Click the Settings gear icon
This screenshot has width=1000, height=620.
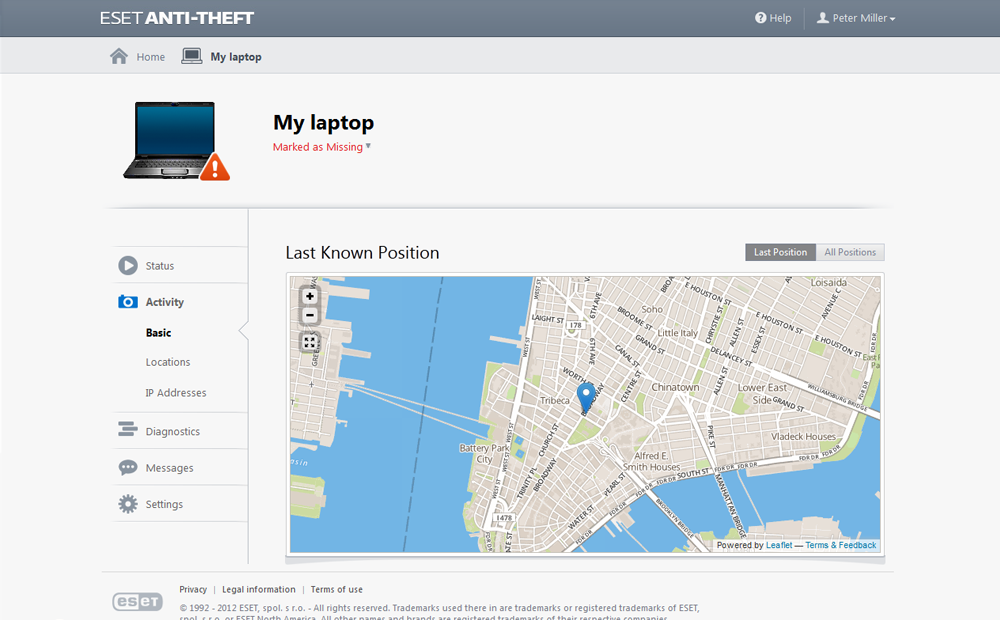click(128, 504)
